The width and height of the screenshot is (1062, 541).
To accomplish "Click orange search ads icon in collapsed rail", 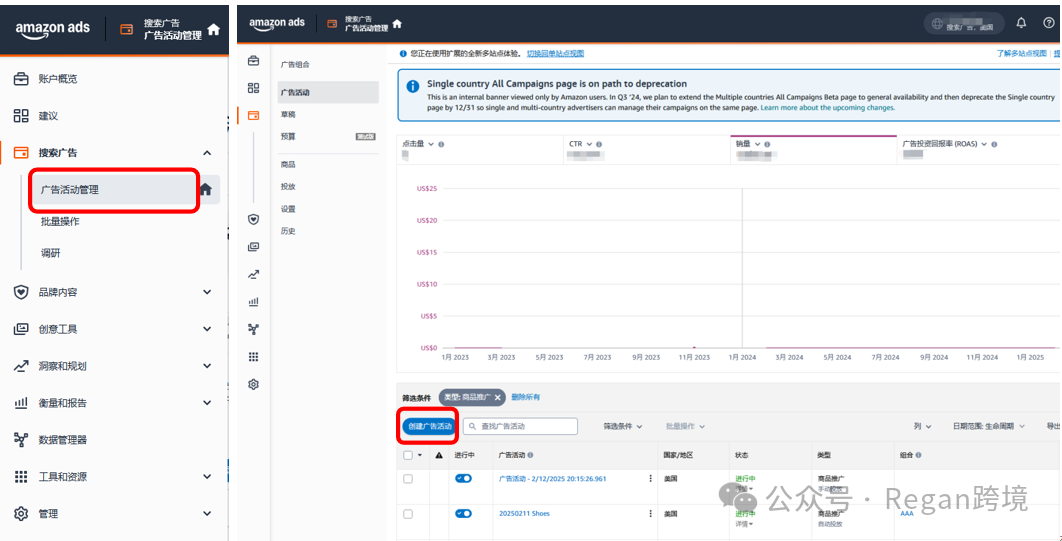I will click(253, 115).
